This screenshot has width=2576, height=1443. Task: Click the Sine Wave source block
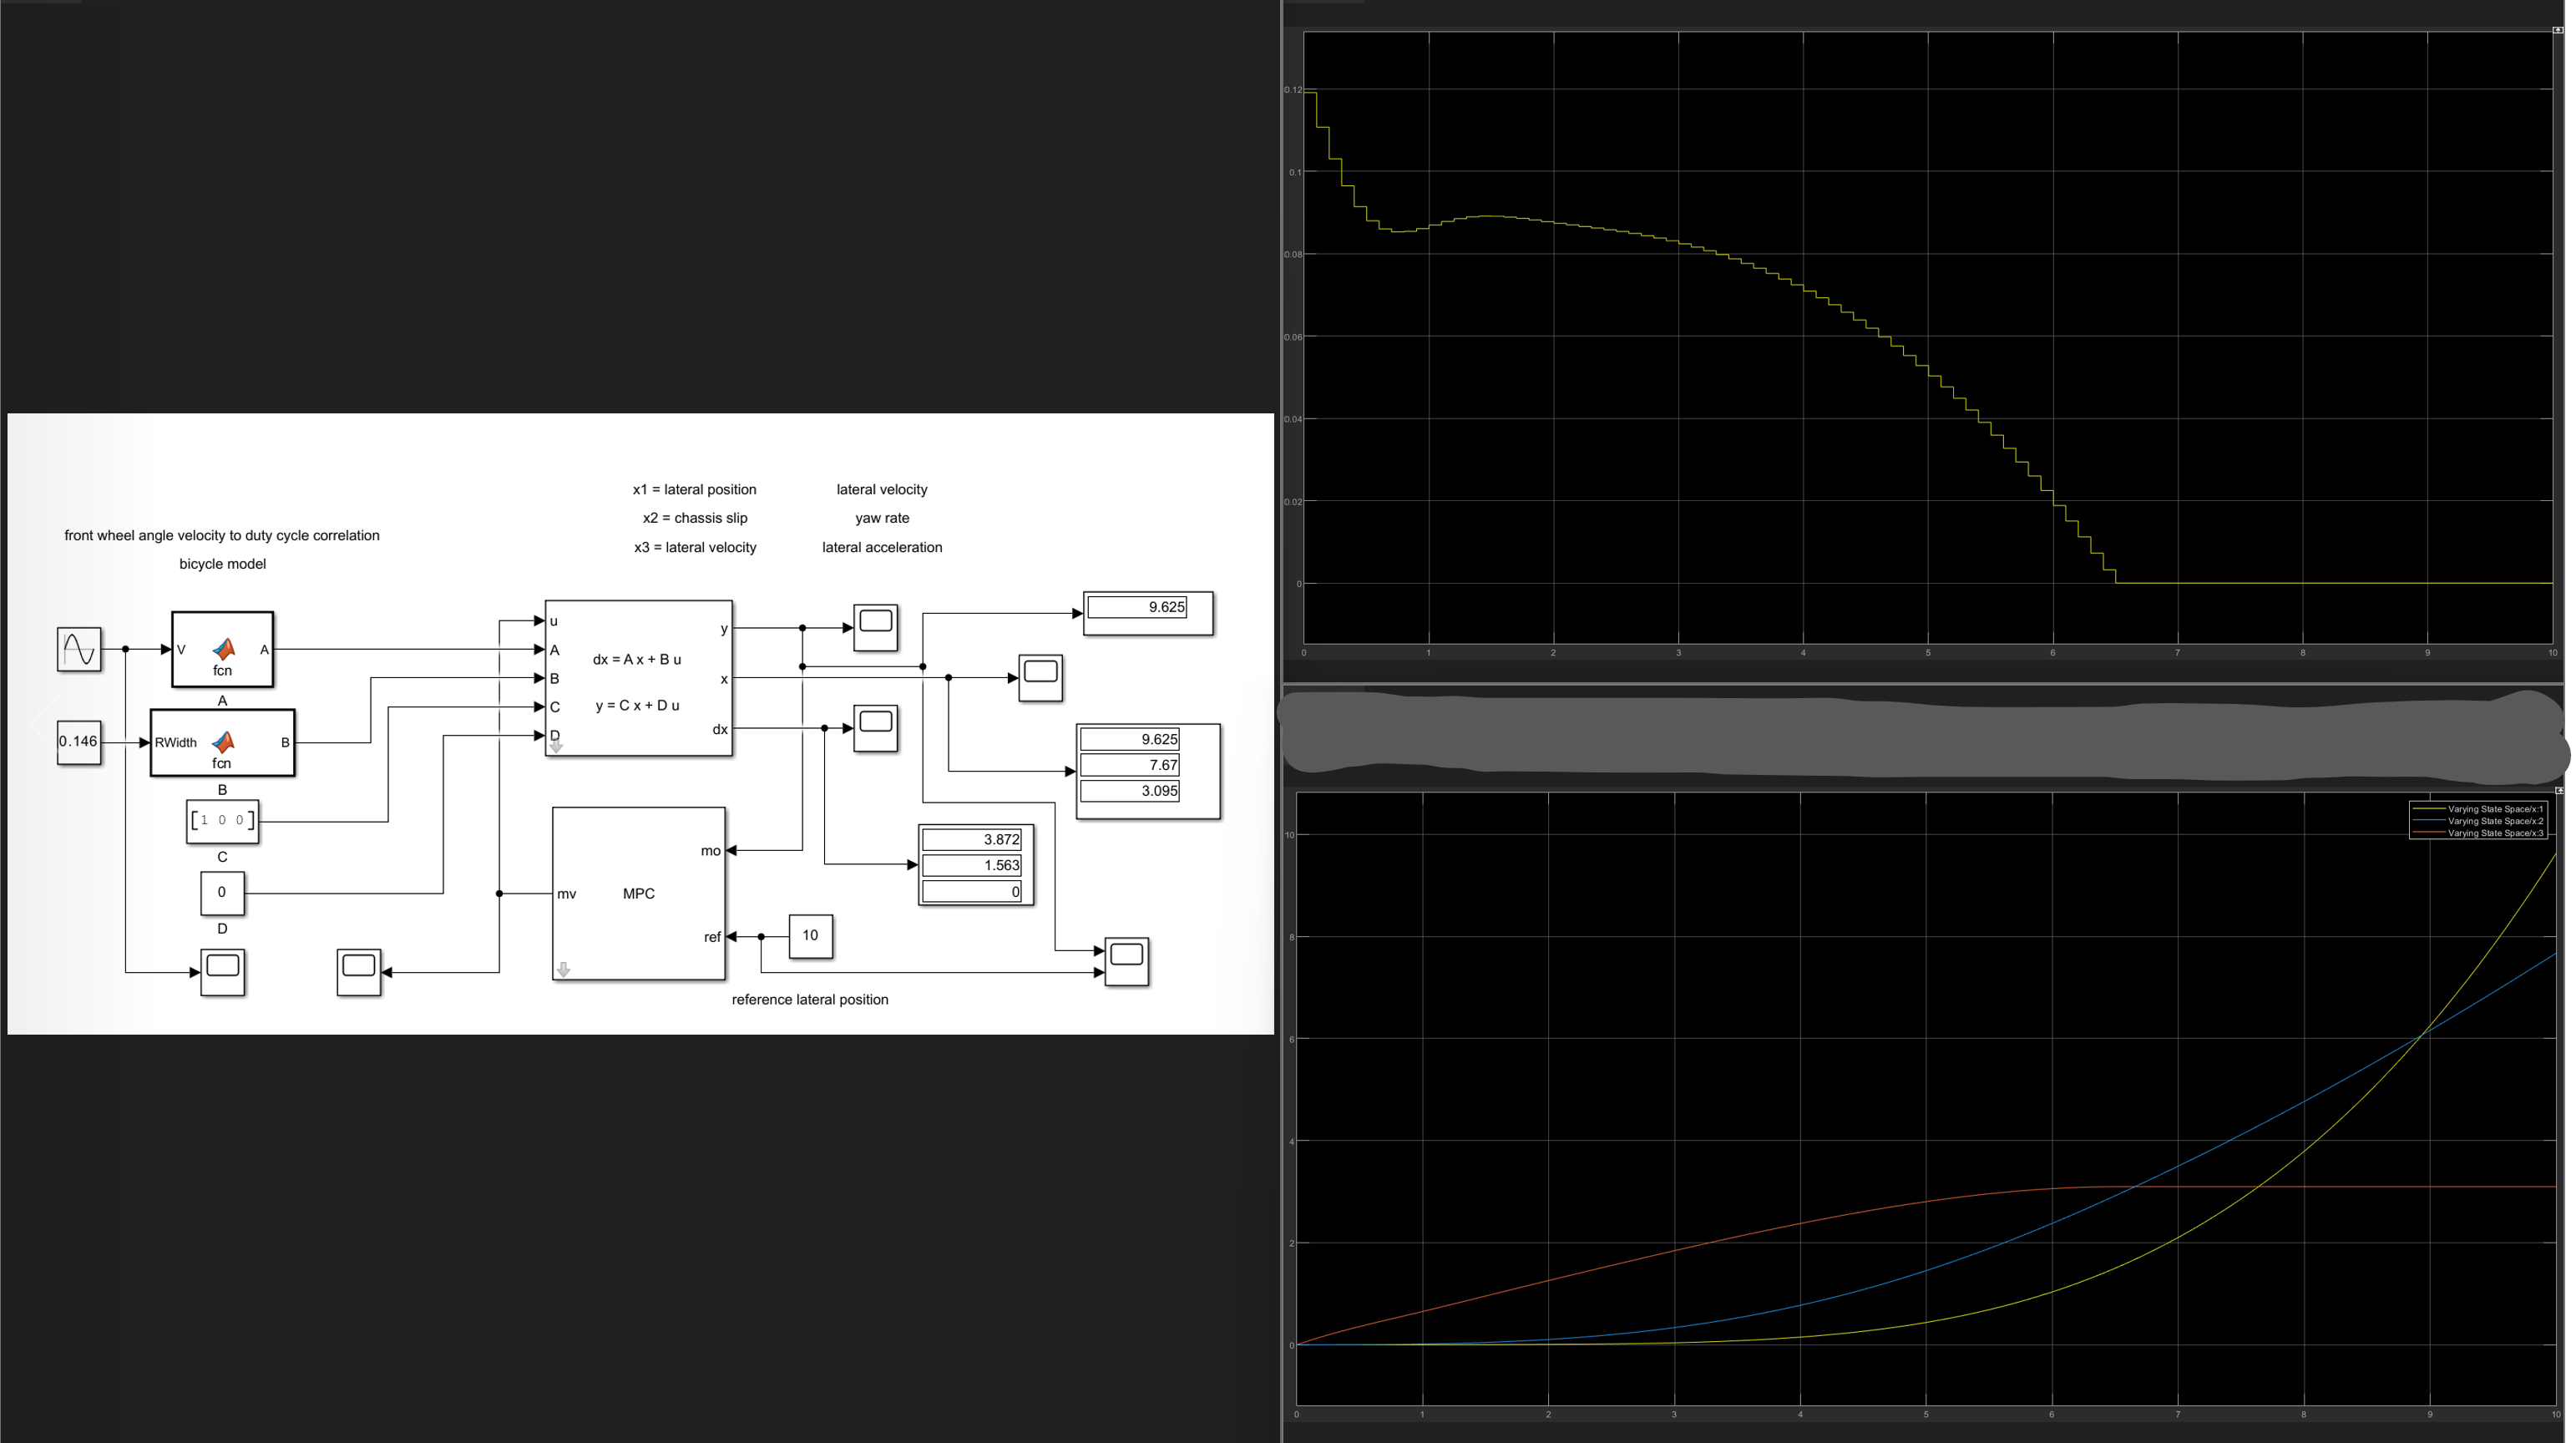point(79,650)
